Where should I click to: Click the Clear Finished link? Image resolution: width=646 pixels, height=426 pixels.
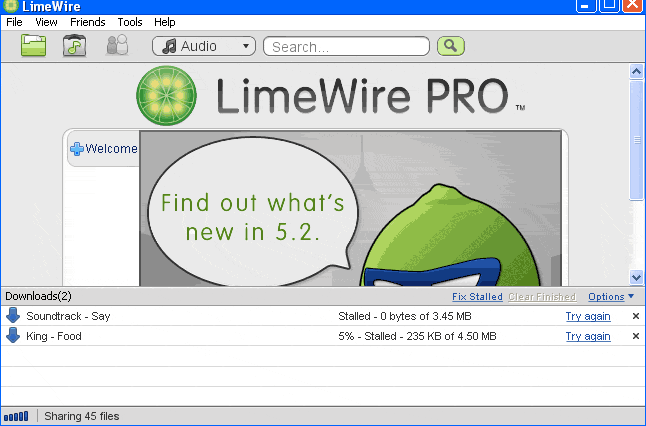coord(542,297)
